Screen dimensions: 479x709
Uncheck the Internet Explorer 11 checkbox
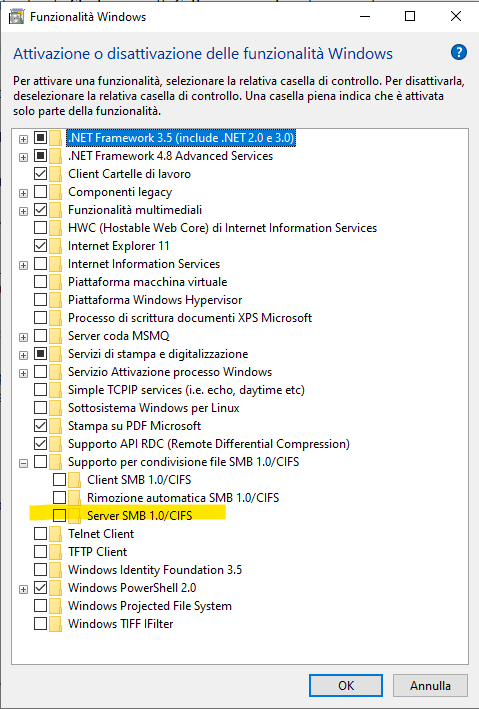(x=41, y=246)
